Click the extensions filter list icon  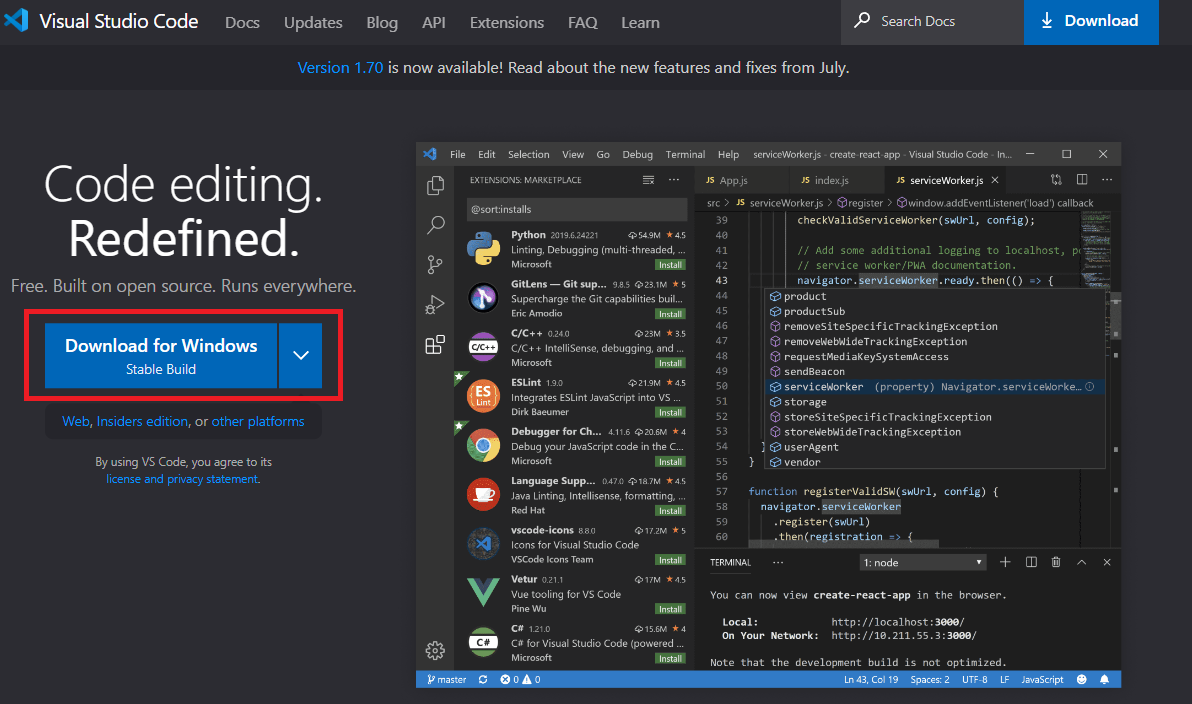648,180
